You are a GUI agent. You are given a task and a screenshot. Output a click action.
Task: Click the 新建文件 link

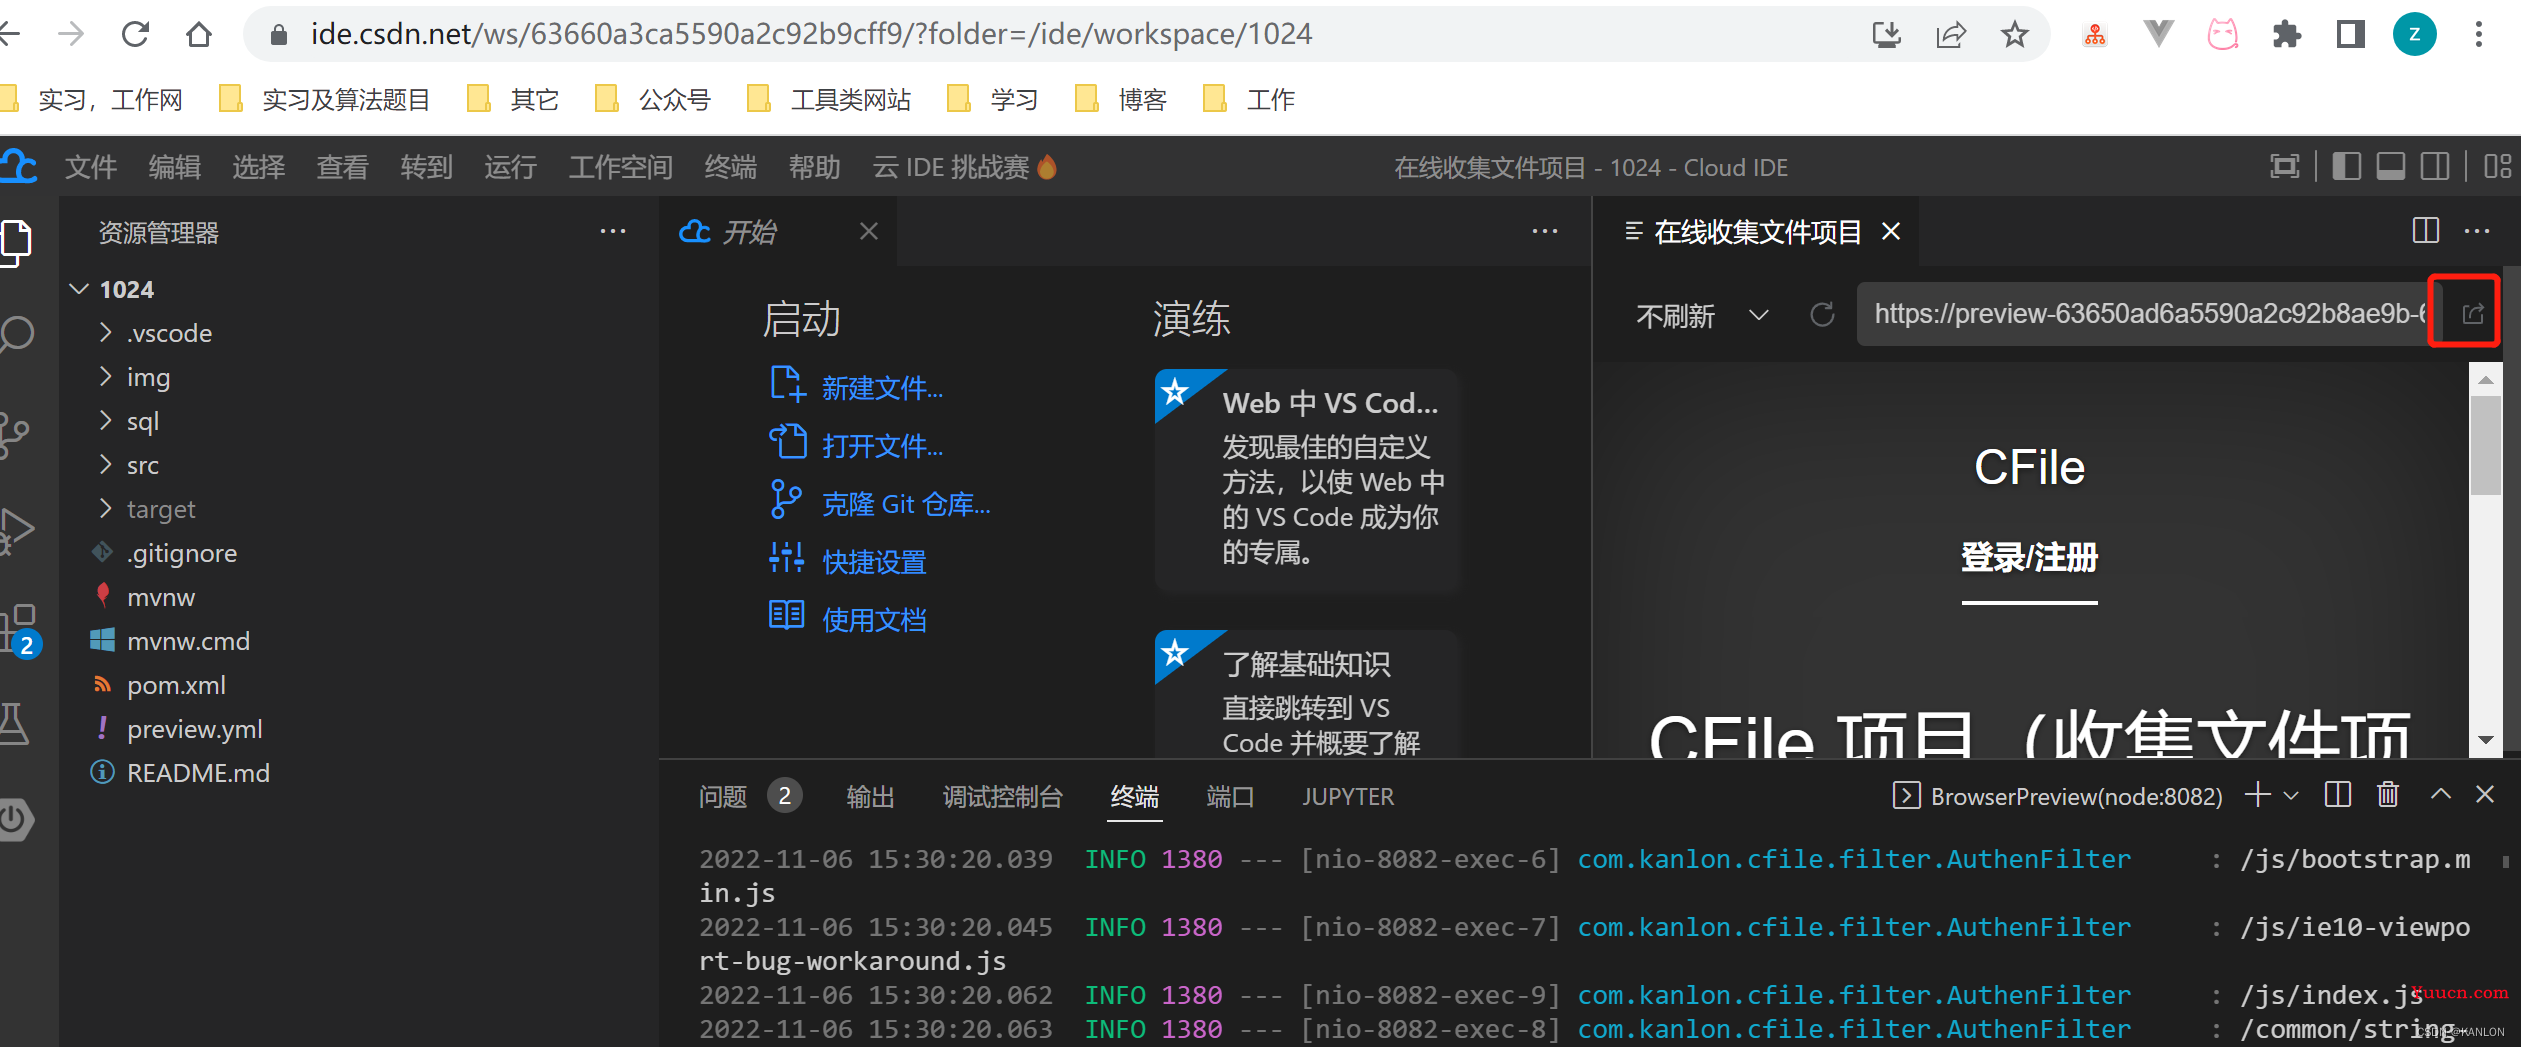[x=882, y=388]
